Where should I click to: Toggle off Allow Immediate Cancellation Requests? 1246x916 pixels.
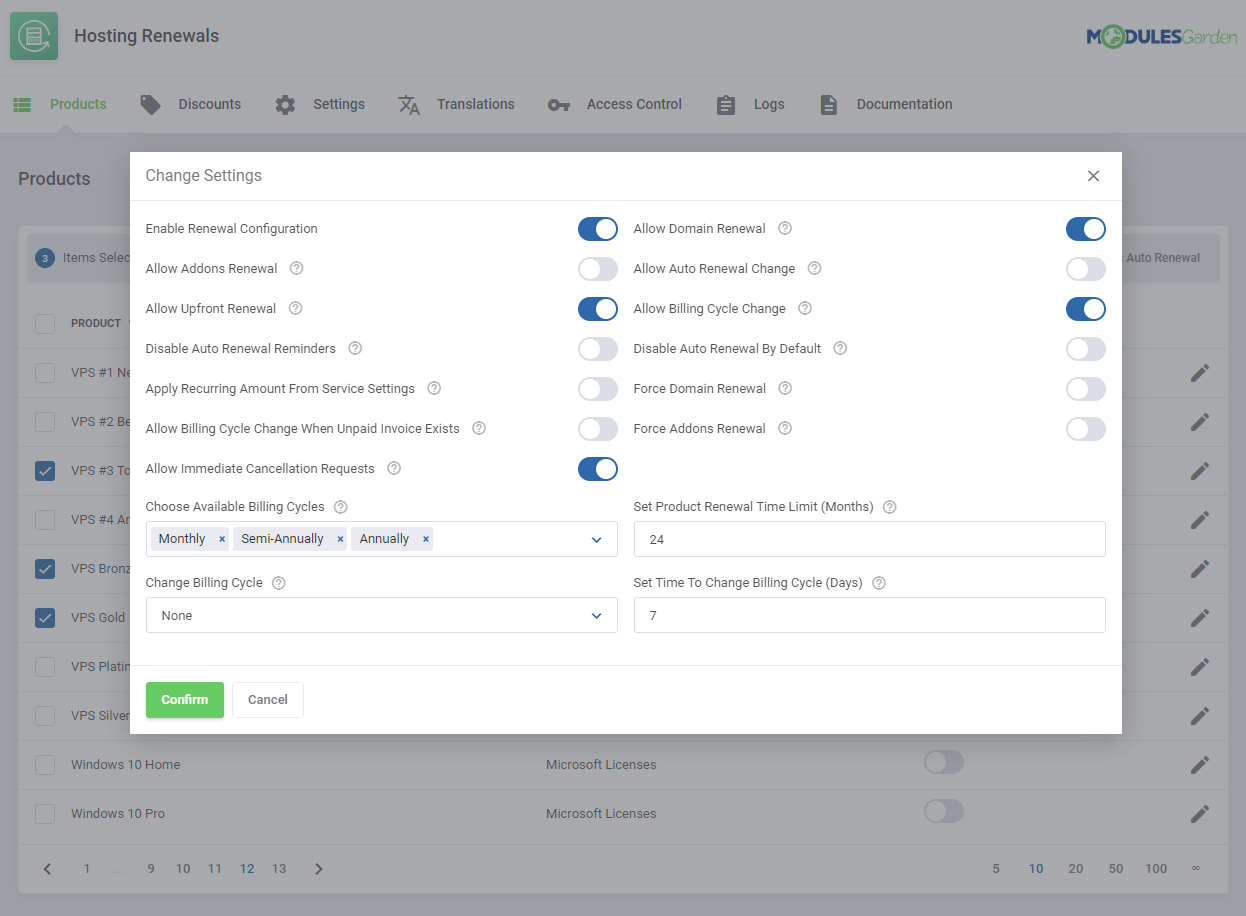click(598, 469)
